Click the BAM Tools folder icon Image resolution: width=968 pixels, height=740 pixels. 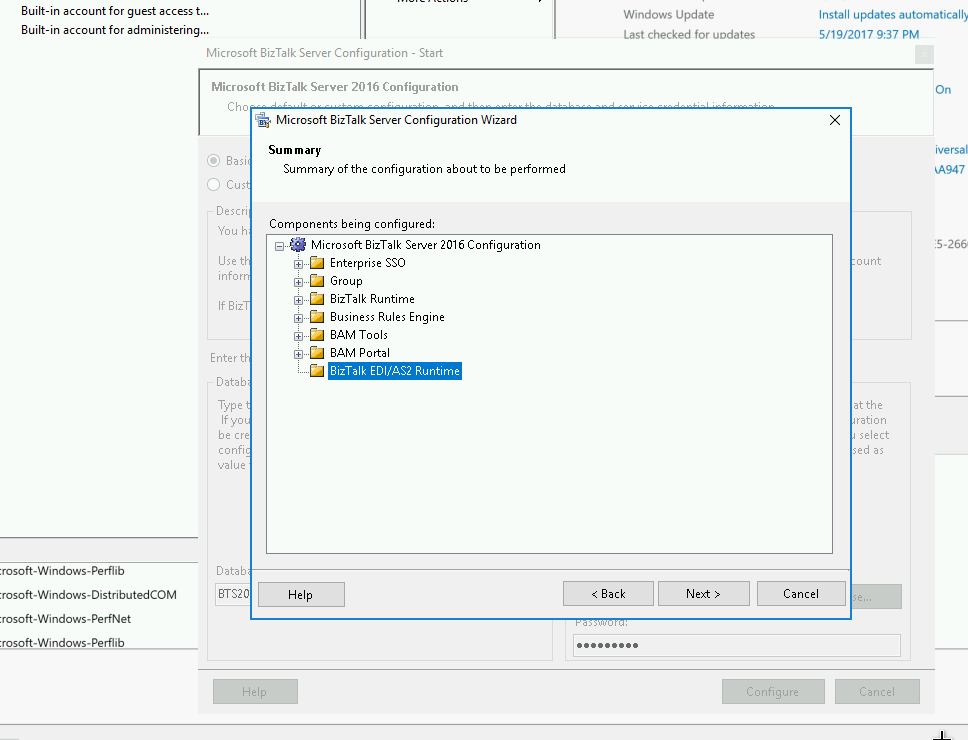(317, 335)
